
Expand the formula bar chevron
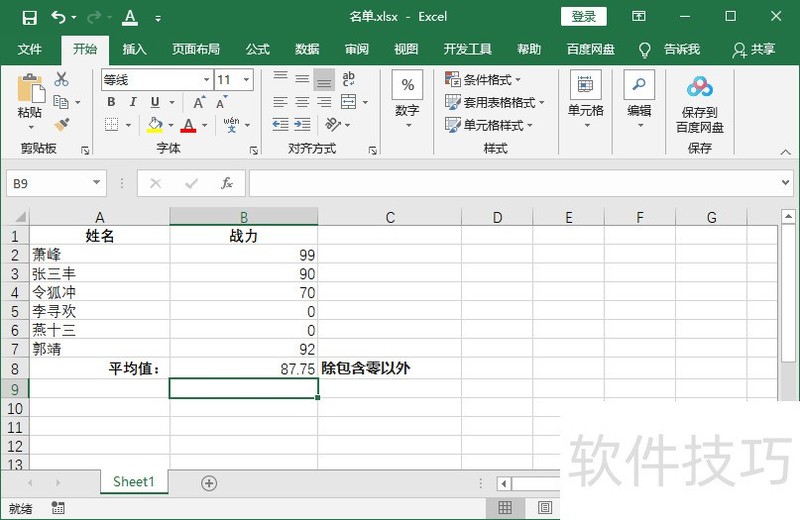pyautogui.click(x=785, y=182)
